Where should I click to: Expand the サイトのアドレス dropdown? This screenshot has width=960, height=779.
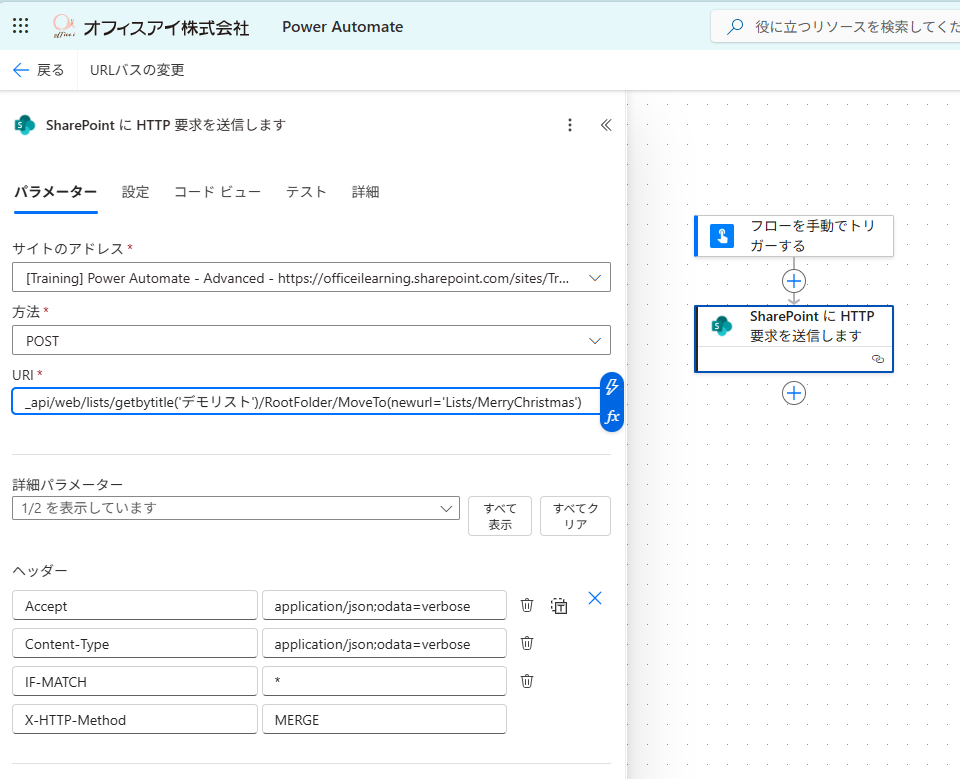tap(596, 278)
